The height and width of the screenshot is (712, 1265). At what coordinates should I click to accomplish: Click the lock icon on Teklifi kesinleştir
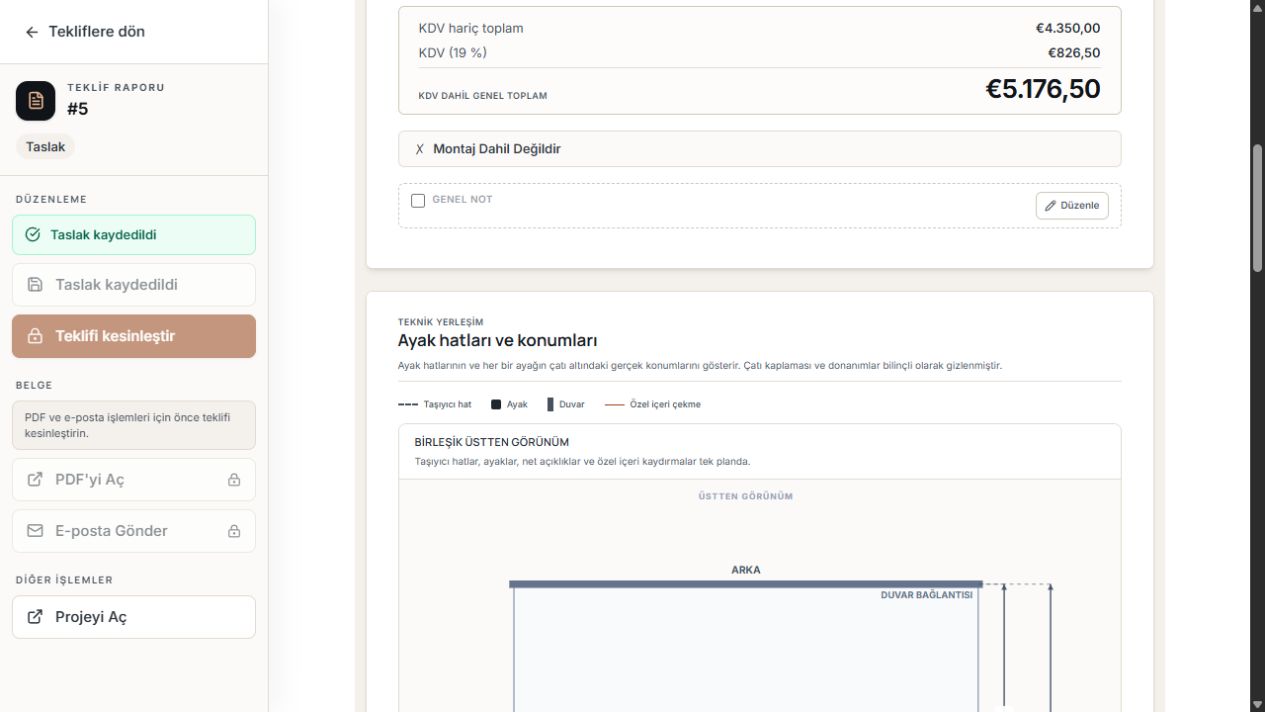click(x=35, y=336)
